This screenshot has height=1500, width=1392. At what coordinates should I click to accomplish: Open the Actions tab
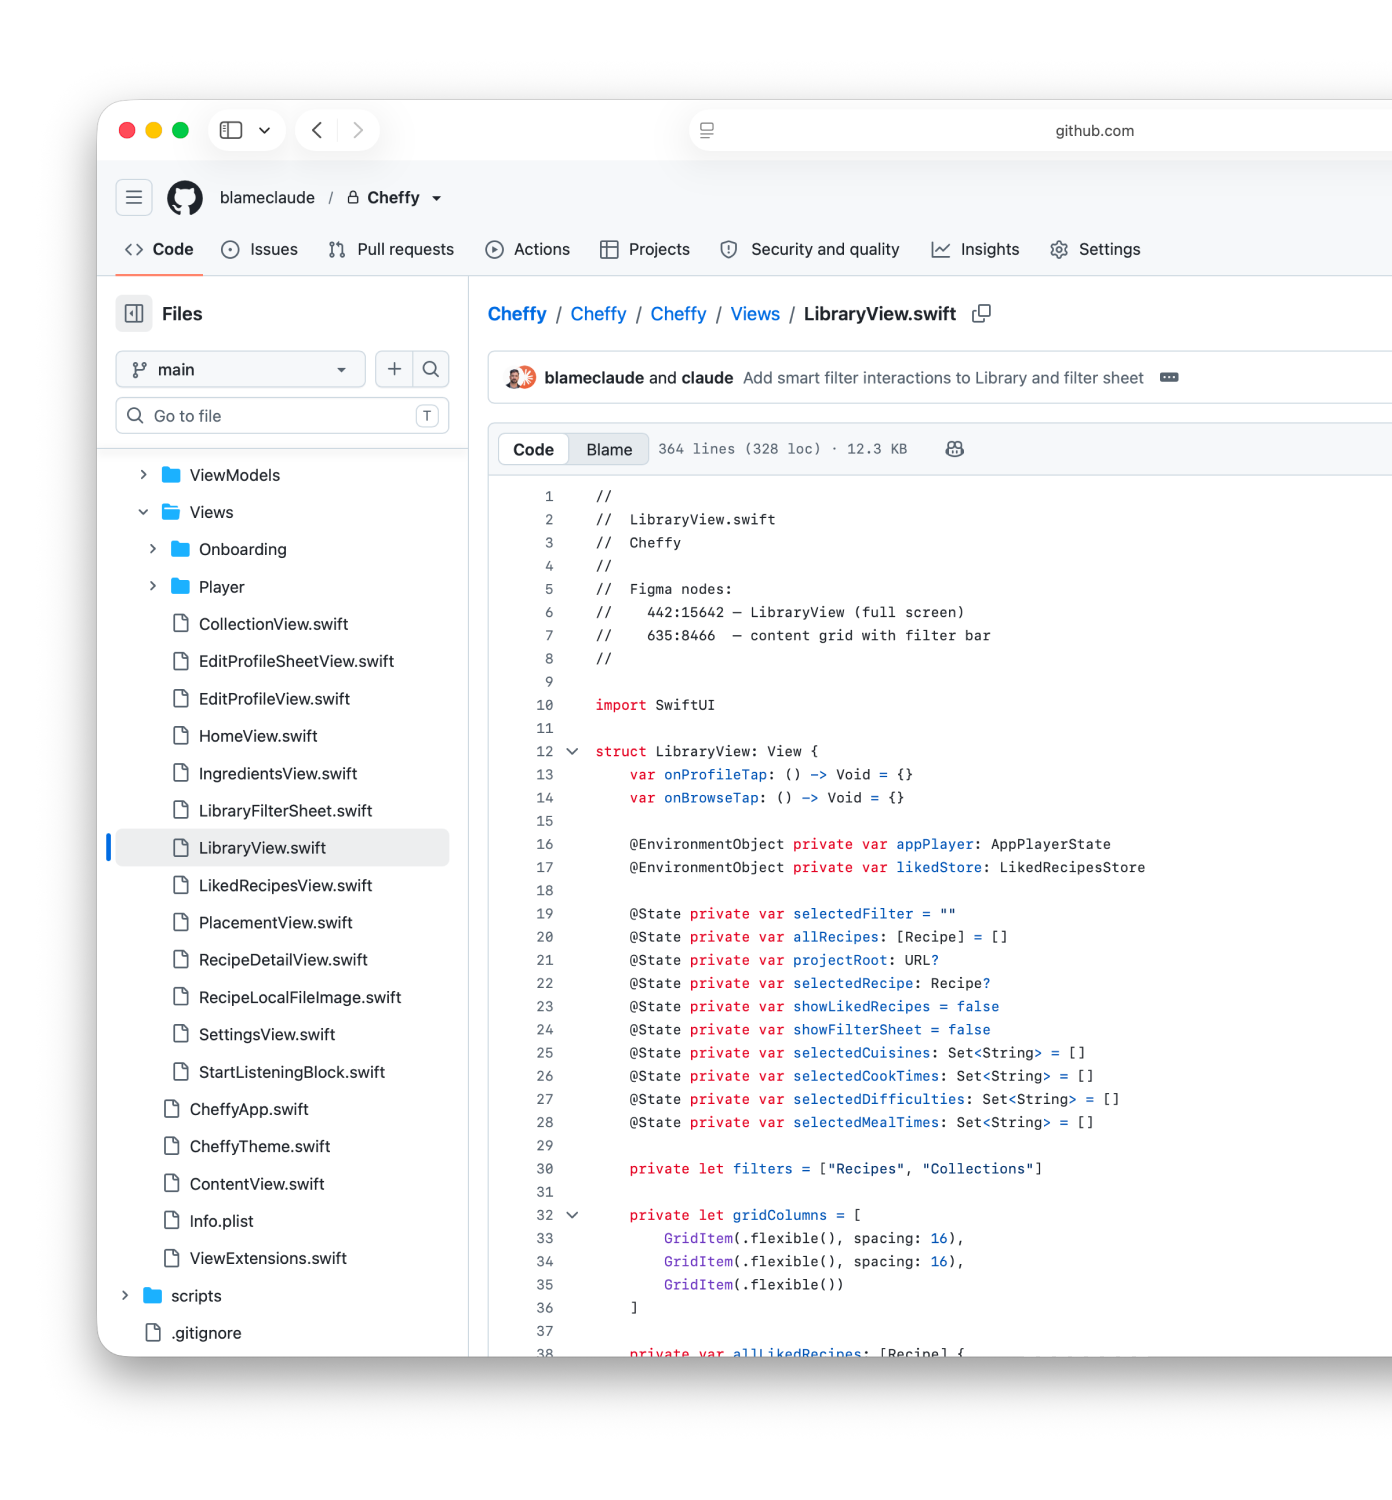527,249
